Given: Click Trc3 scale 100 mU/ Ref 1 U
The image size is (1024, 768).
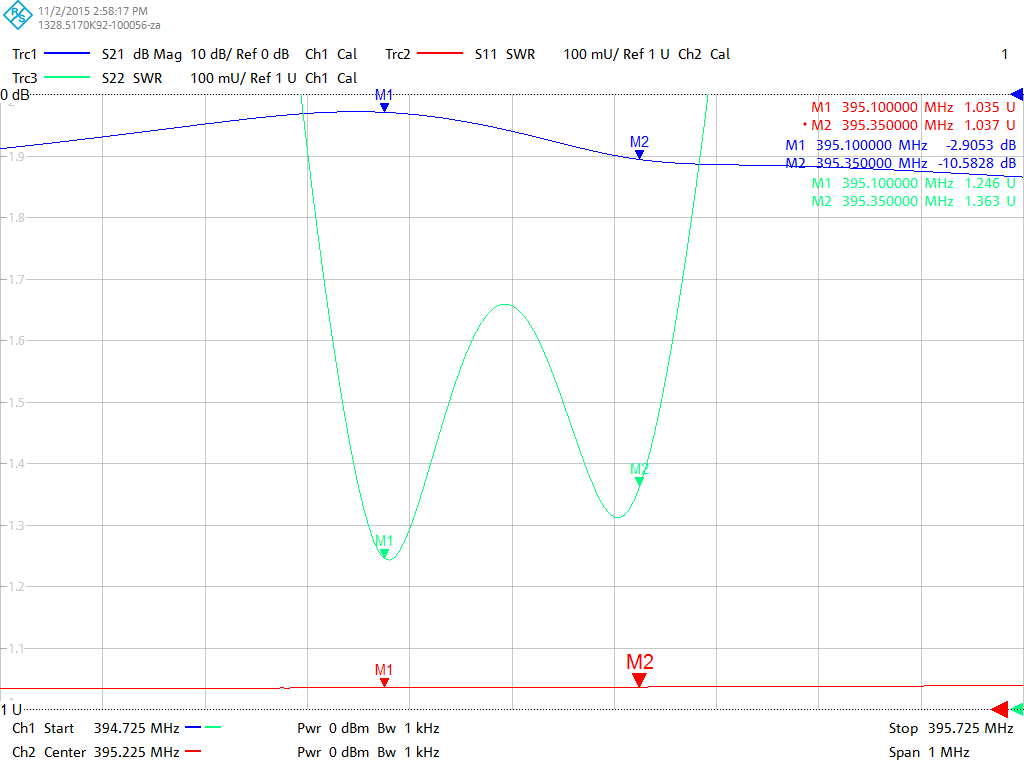Looking at the screenshot, I should 243,78.
